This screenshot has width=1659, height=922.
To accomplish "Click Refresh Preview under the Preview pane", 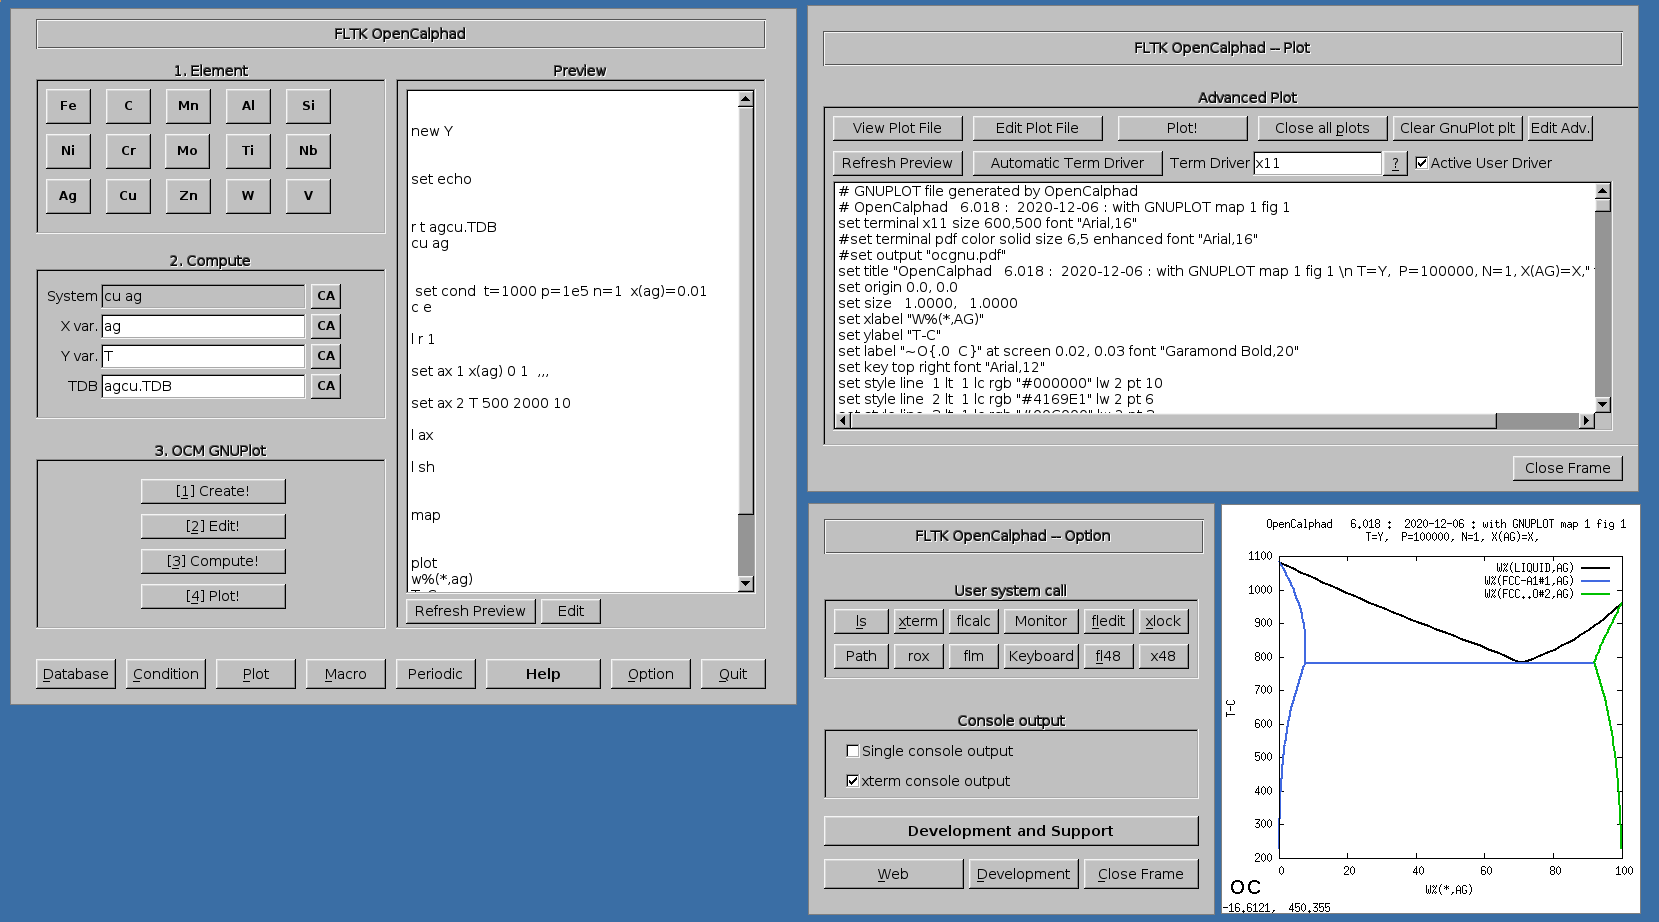I will click(x=471, y=611).
